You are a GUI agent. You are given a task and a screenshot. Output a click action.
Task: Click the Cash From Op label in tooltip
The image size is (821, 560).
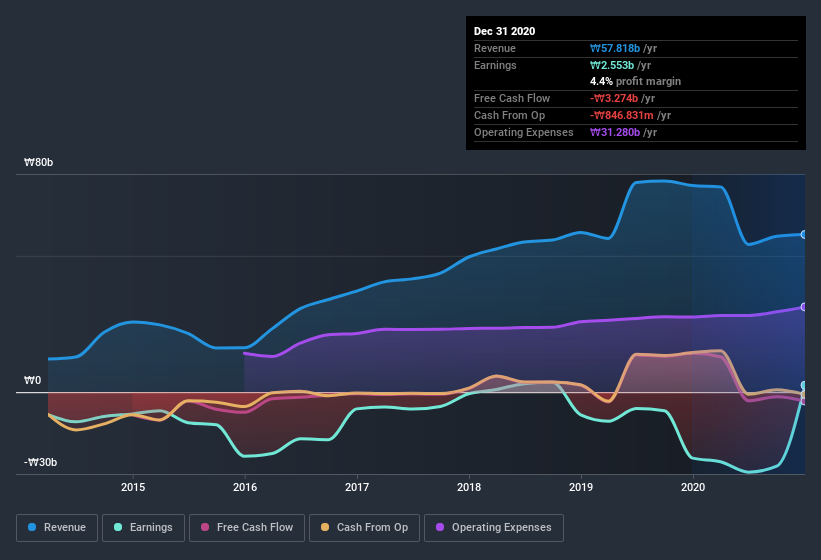click(x=509, y=115)
